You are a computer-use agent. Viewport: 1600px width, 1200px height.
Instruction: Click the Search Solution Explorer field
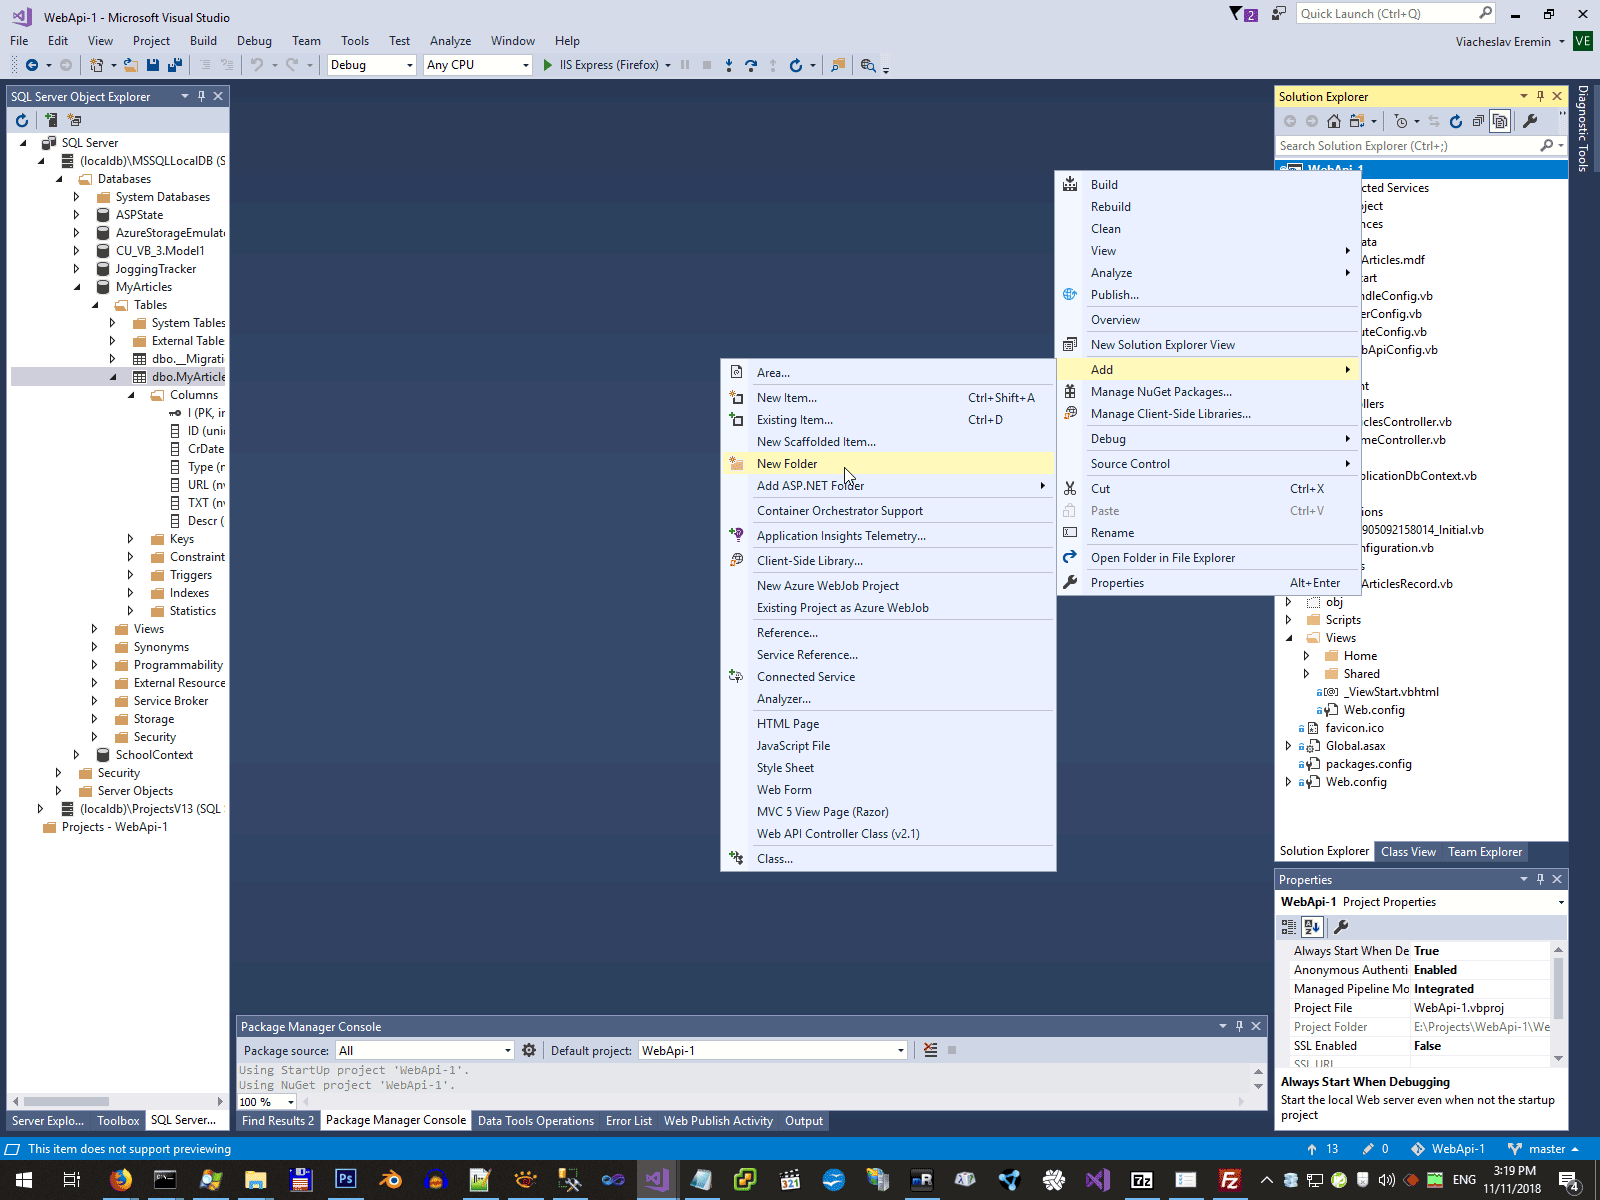tap(1421, 146)
